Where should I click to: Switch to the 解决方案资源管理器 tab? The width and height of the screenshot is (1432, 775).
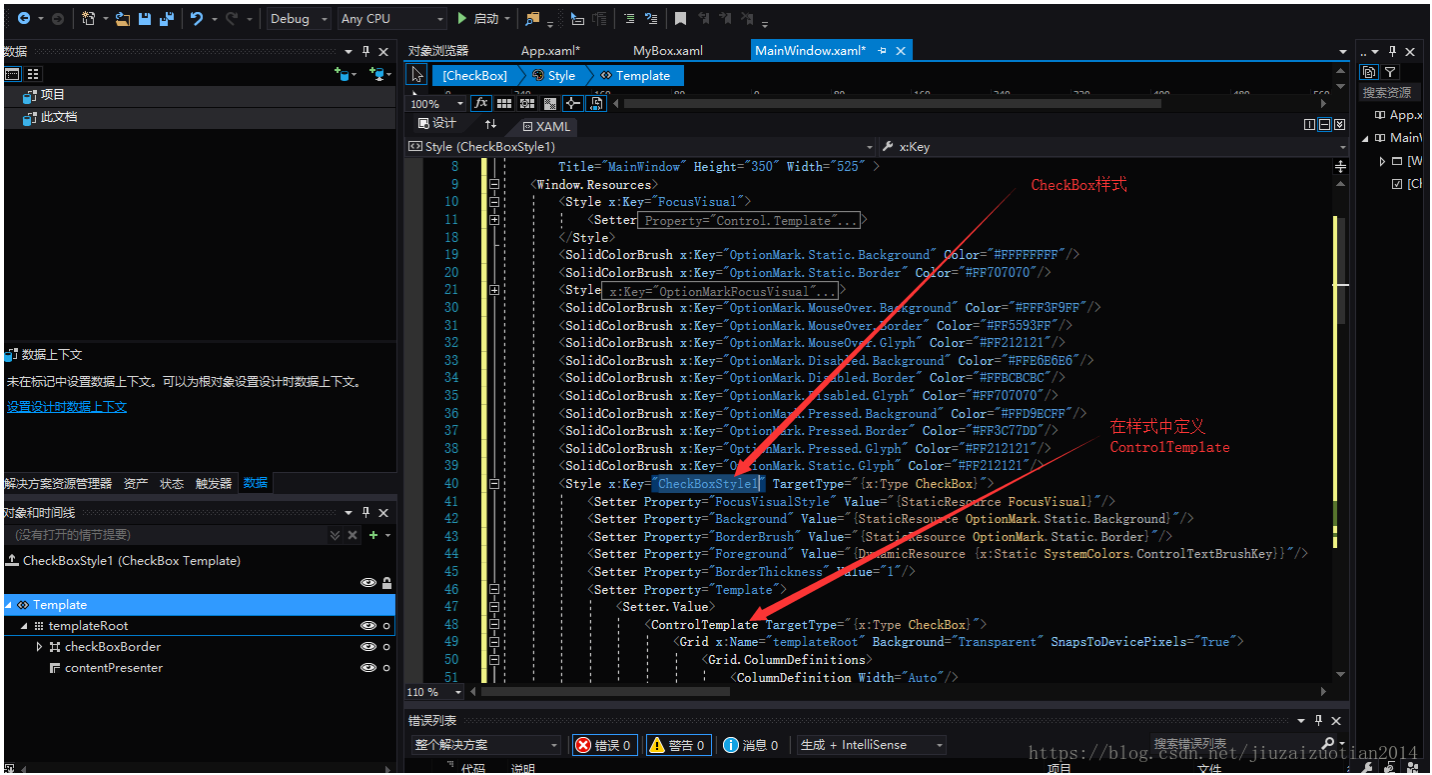click(x=58, y=483)
